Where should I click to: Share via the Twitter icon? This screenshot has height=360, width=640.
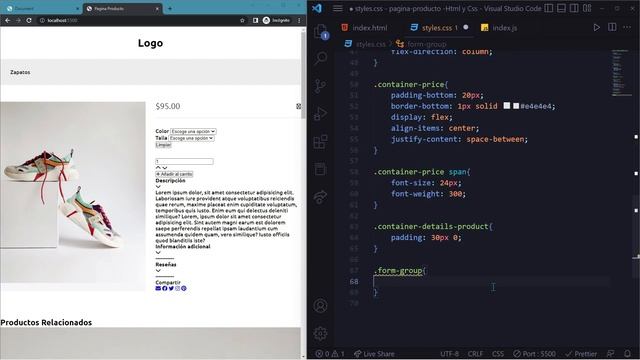(x=171, y=289)
